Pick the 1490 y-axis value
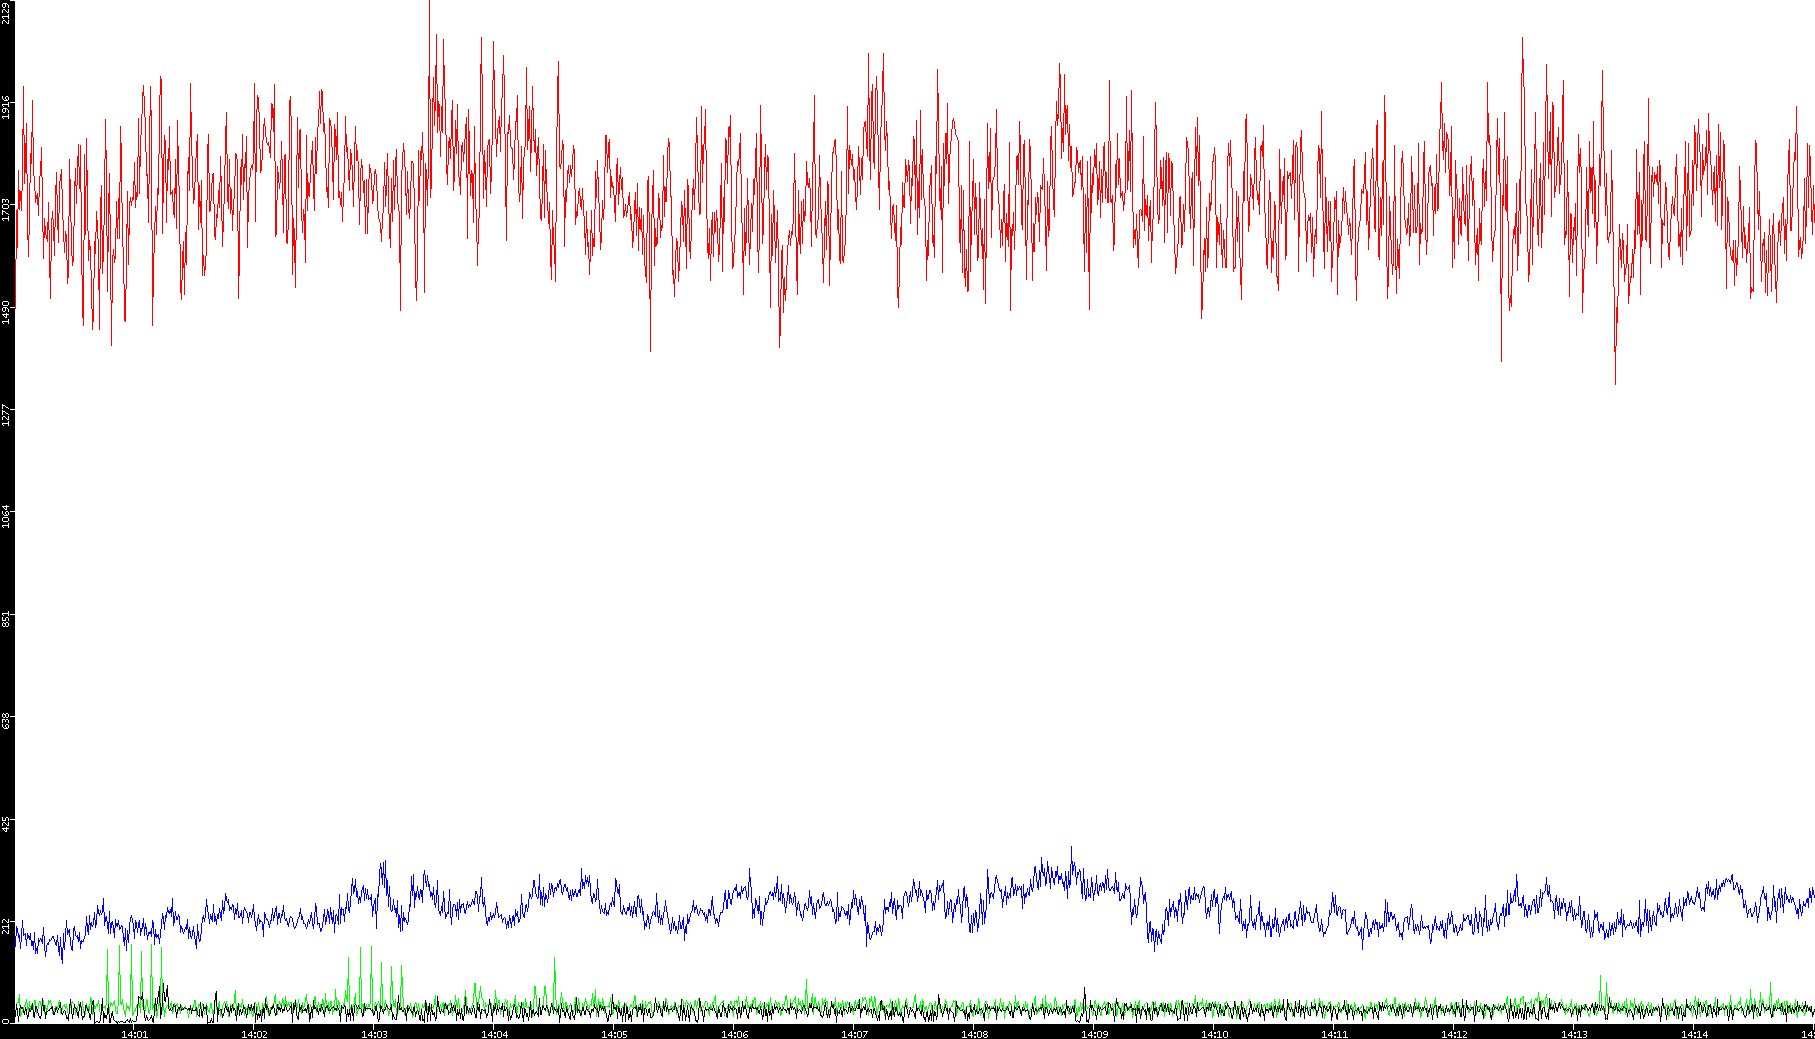The width and height of the screenshot is (1815, 1039). pyautogui.click(x=6, y=312)
